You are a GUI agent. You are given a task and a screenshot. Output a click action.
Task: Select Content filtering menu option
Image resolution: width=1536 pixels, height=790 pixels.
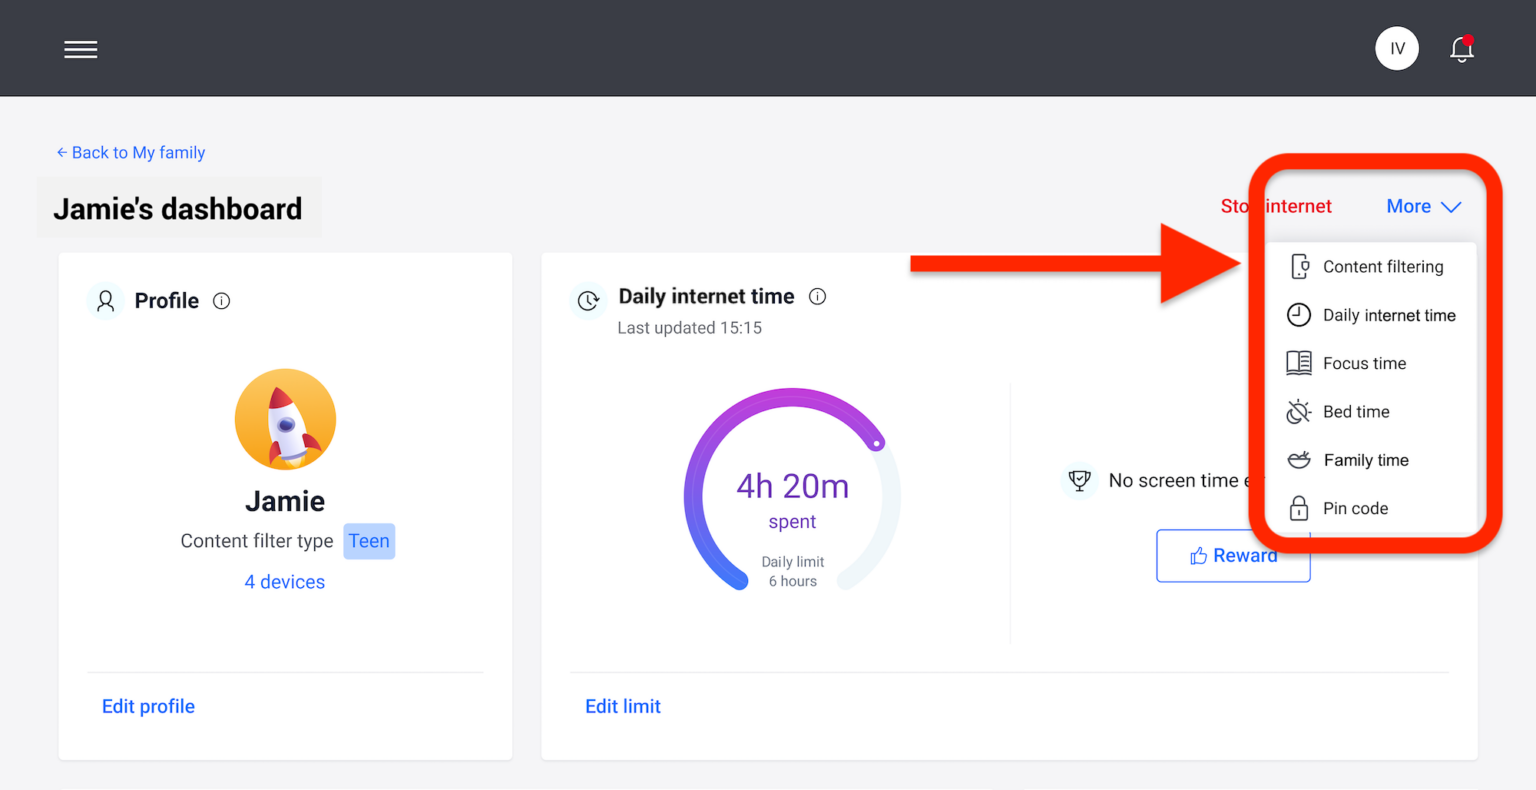coord(1382,267)
